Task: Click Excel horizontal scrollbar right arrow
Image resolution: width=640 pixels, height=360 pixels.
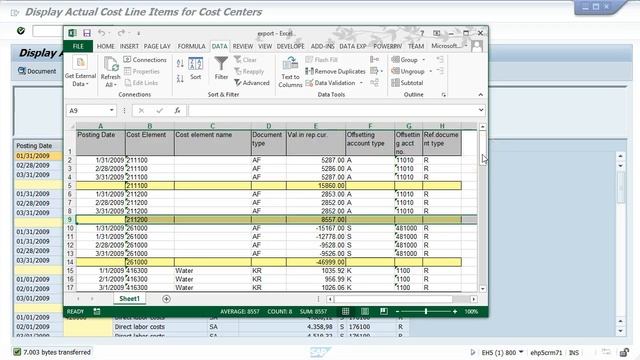Action: coord(473,299)
